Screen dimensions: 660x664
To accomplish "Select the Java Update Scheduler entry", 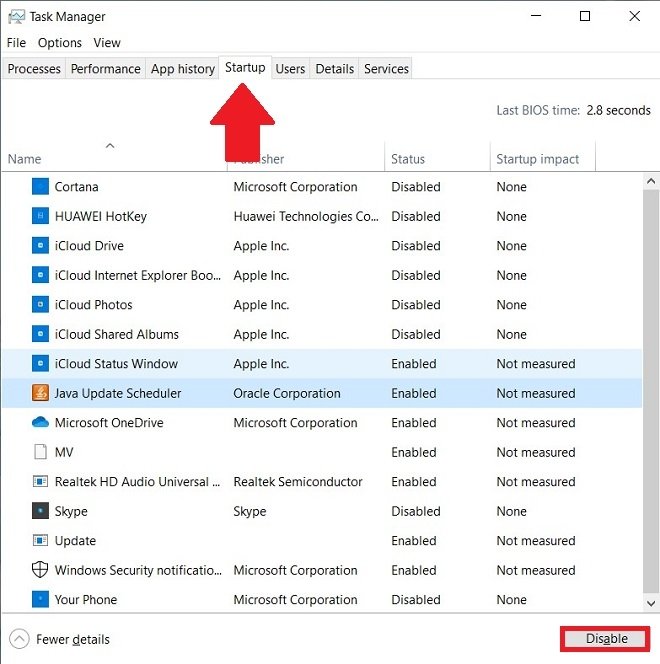I will [x=118, y=393].
